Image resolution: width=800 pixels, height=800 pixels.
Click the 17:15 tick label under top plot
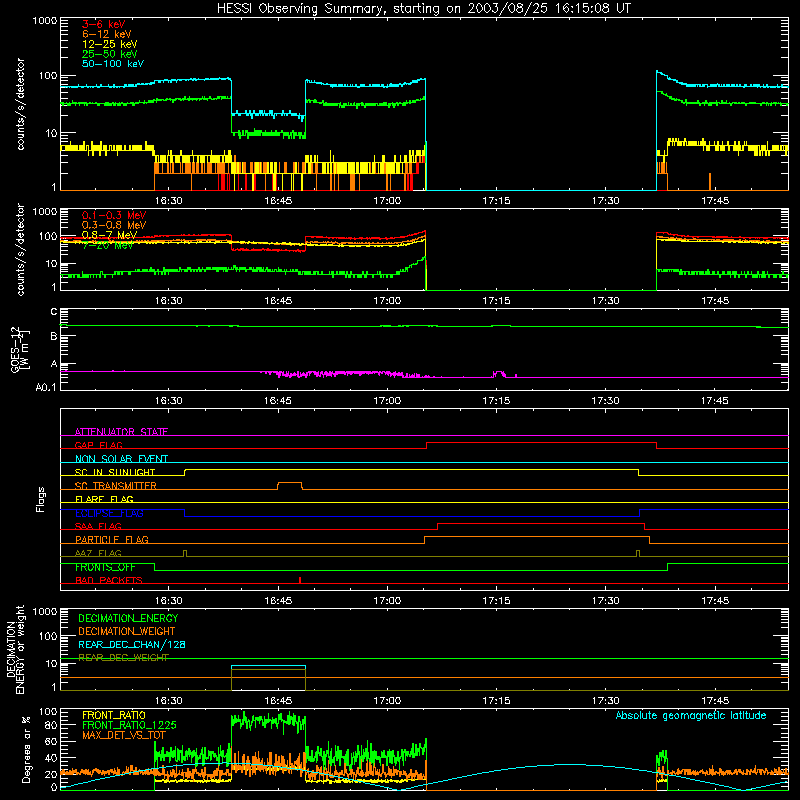coord(496,201)
